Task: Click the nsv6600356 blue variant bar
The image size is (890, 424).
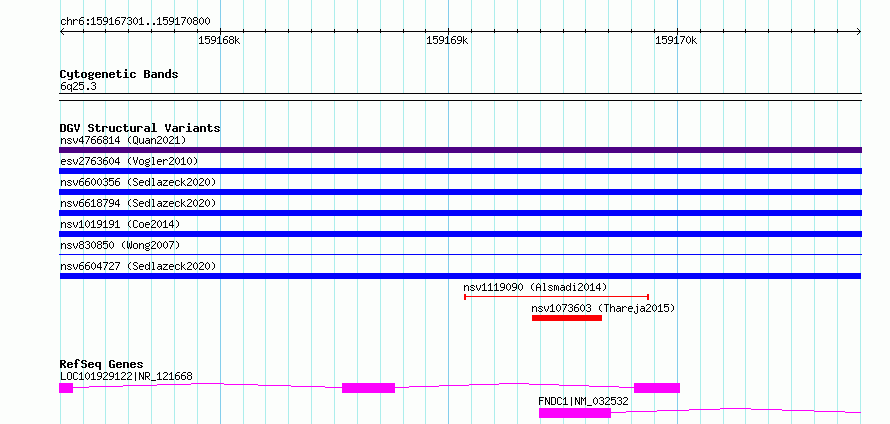Action: click(x=460, y=192)
